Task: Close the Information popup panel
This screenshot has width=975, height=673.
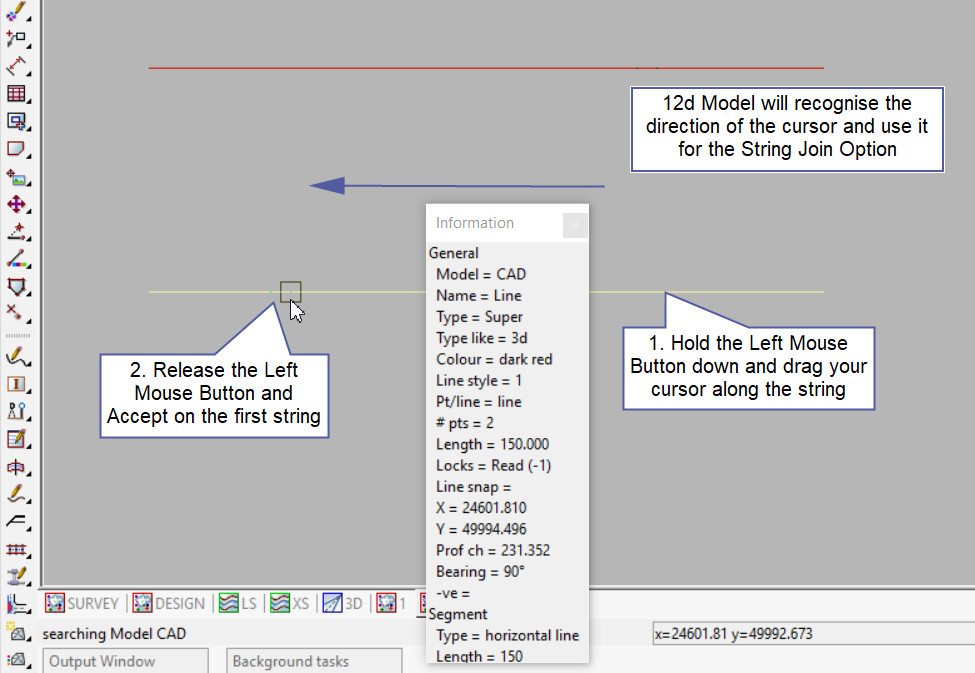Action: click(575, 225)
